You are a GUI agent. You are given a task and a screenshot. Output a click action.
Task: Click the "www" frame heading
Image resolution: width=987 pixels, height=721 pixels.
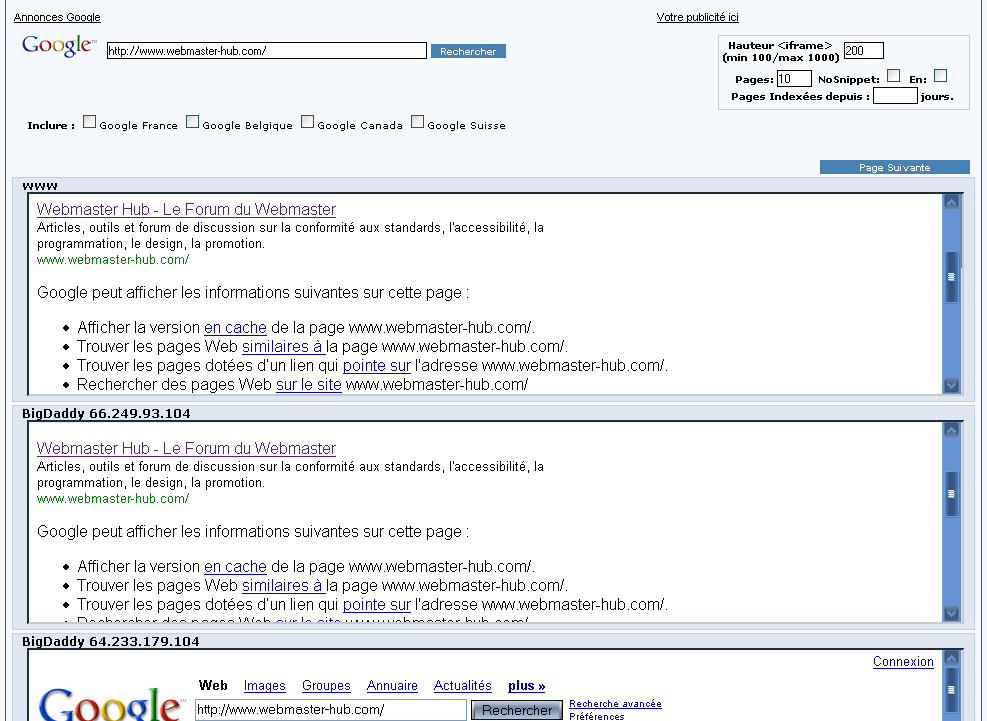point(40,186)
